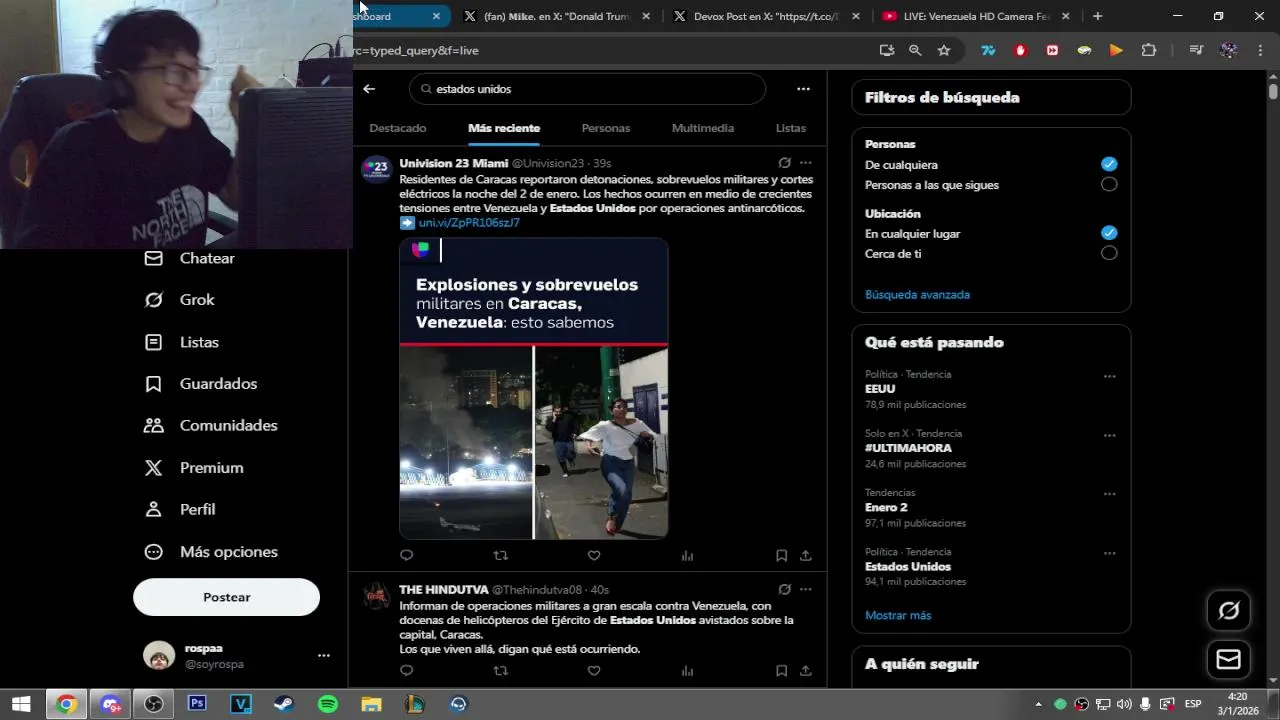Bookmark THE HINDUTVA post
The height and width of the screenshot is (720, 1280).
pos(782,671)
